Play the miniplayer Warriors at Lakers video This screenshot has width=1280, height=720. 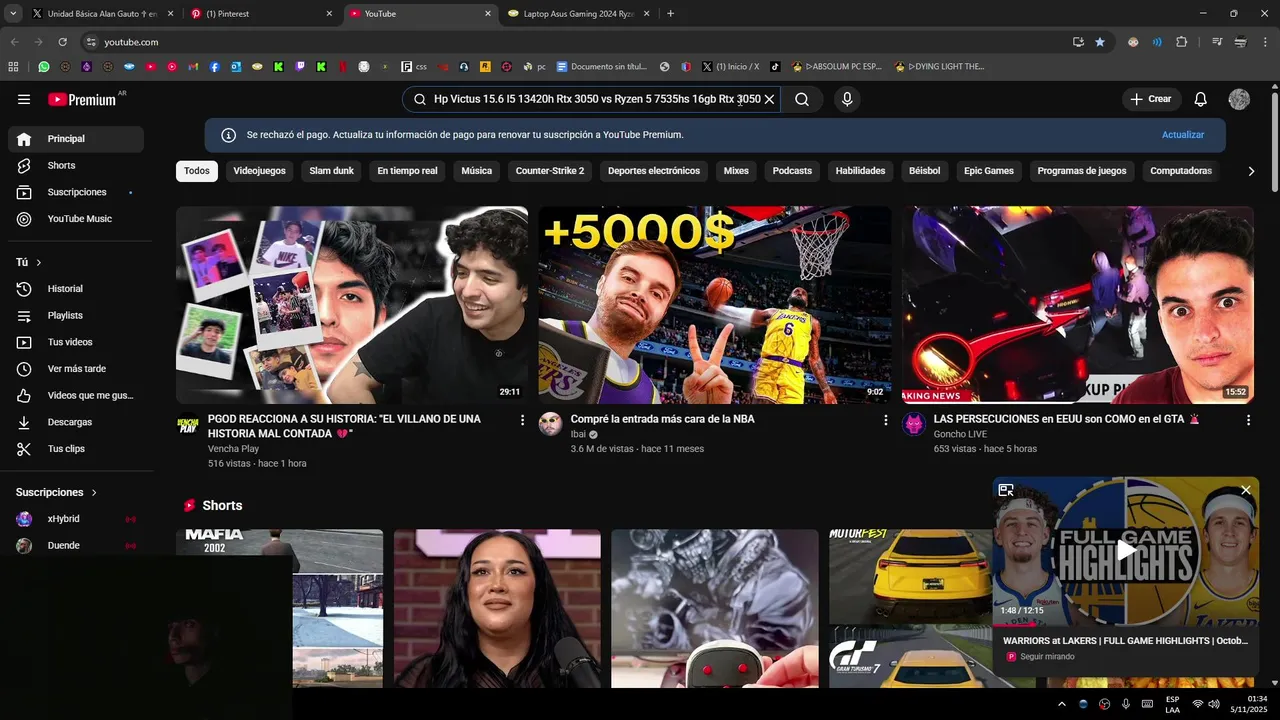click(x=1126, y=549)
